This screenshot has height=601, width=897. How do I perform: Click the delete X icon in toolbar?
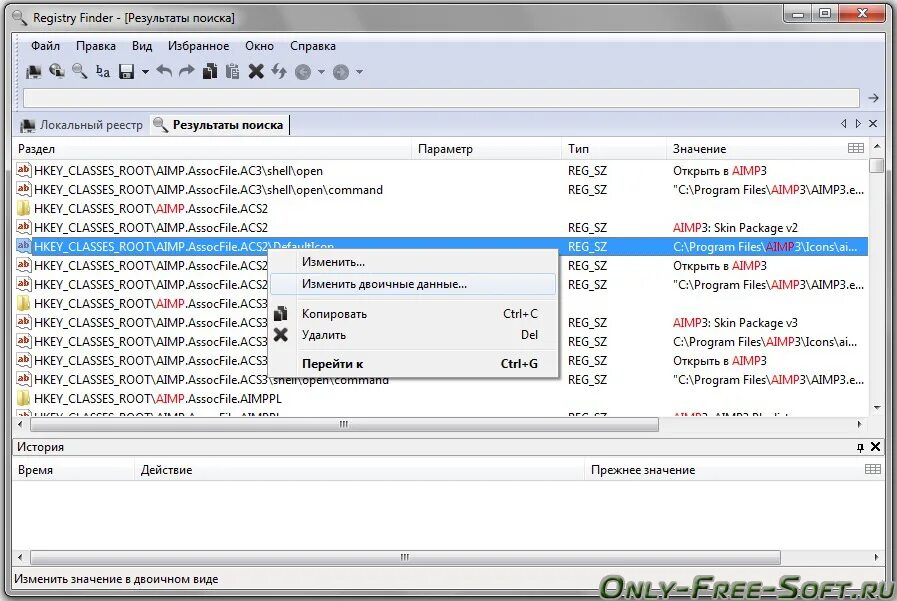256,71
